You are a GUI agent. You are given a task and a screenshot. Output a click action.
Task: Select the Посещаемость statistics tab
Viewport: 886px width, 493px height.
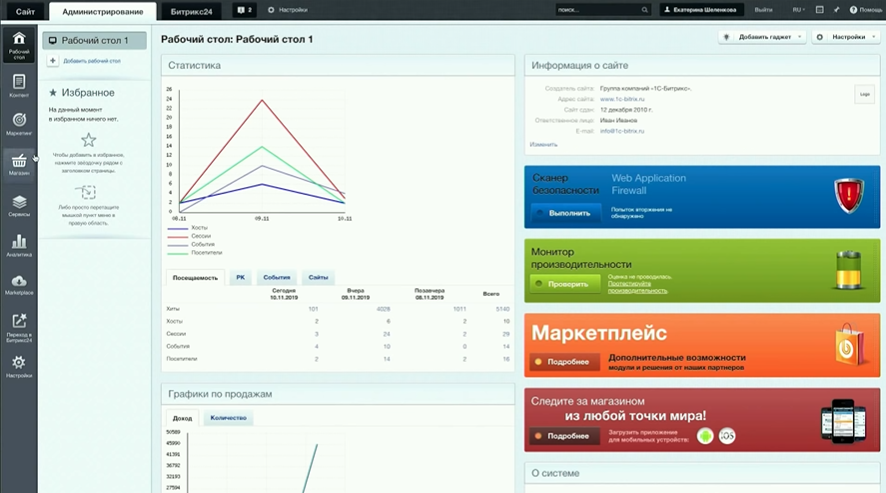(x=195, y=278)
